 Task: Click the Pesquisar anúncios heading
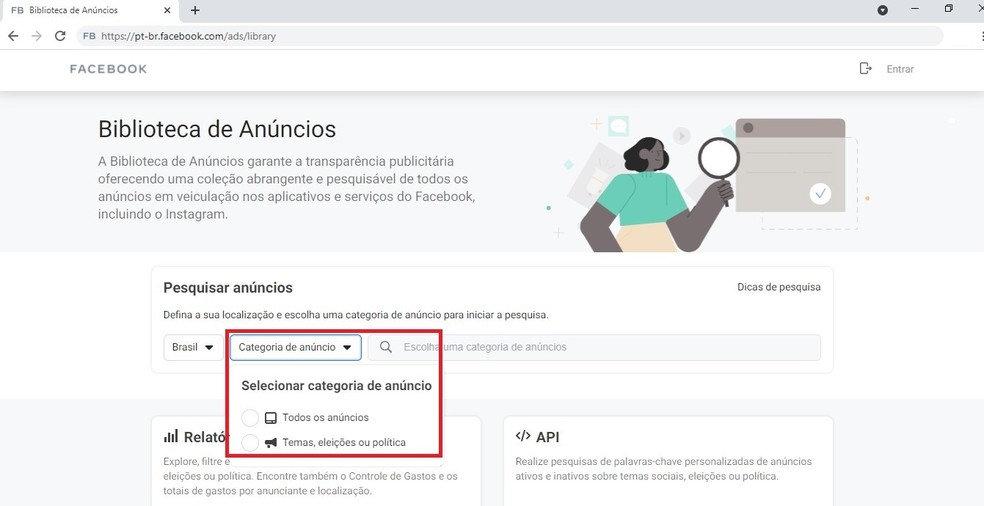coord(228,288)
